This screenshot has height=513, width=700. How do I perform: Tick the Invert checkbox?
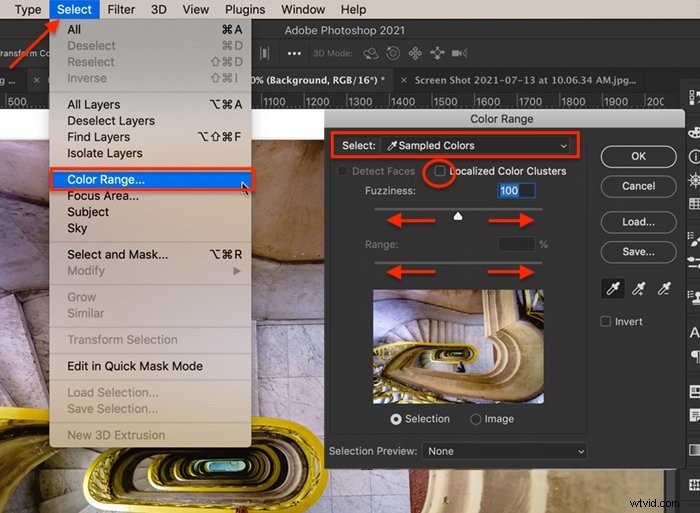[x=605, y=321]
